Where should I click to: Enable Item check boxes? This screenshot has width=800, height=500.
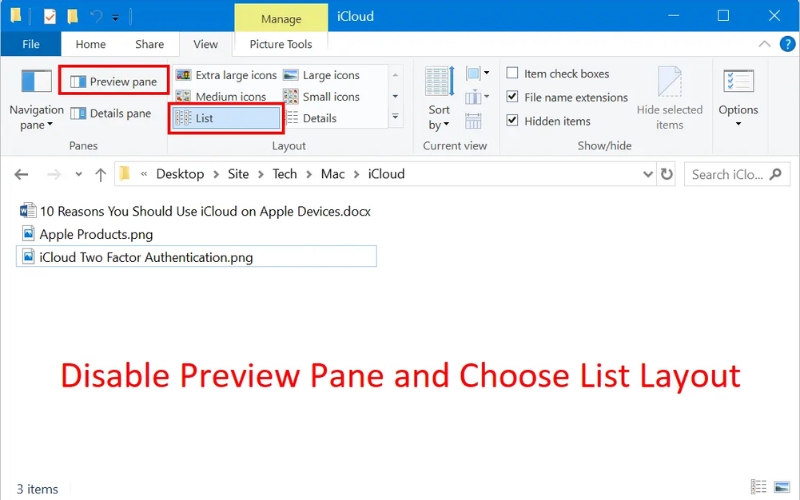point(512,73)
